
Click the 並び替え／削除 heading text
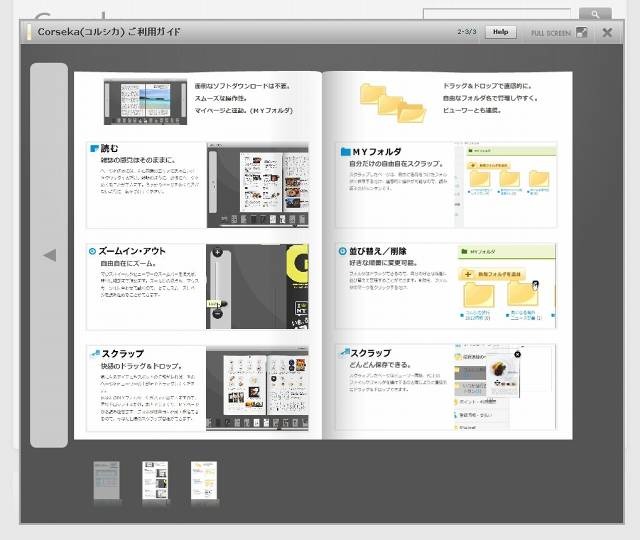tap(378, 251)
